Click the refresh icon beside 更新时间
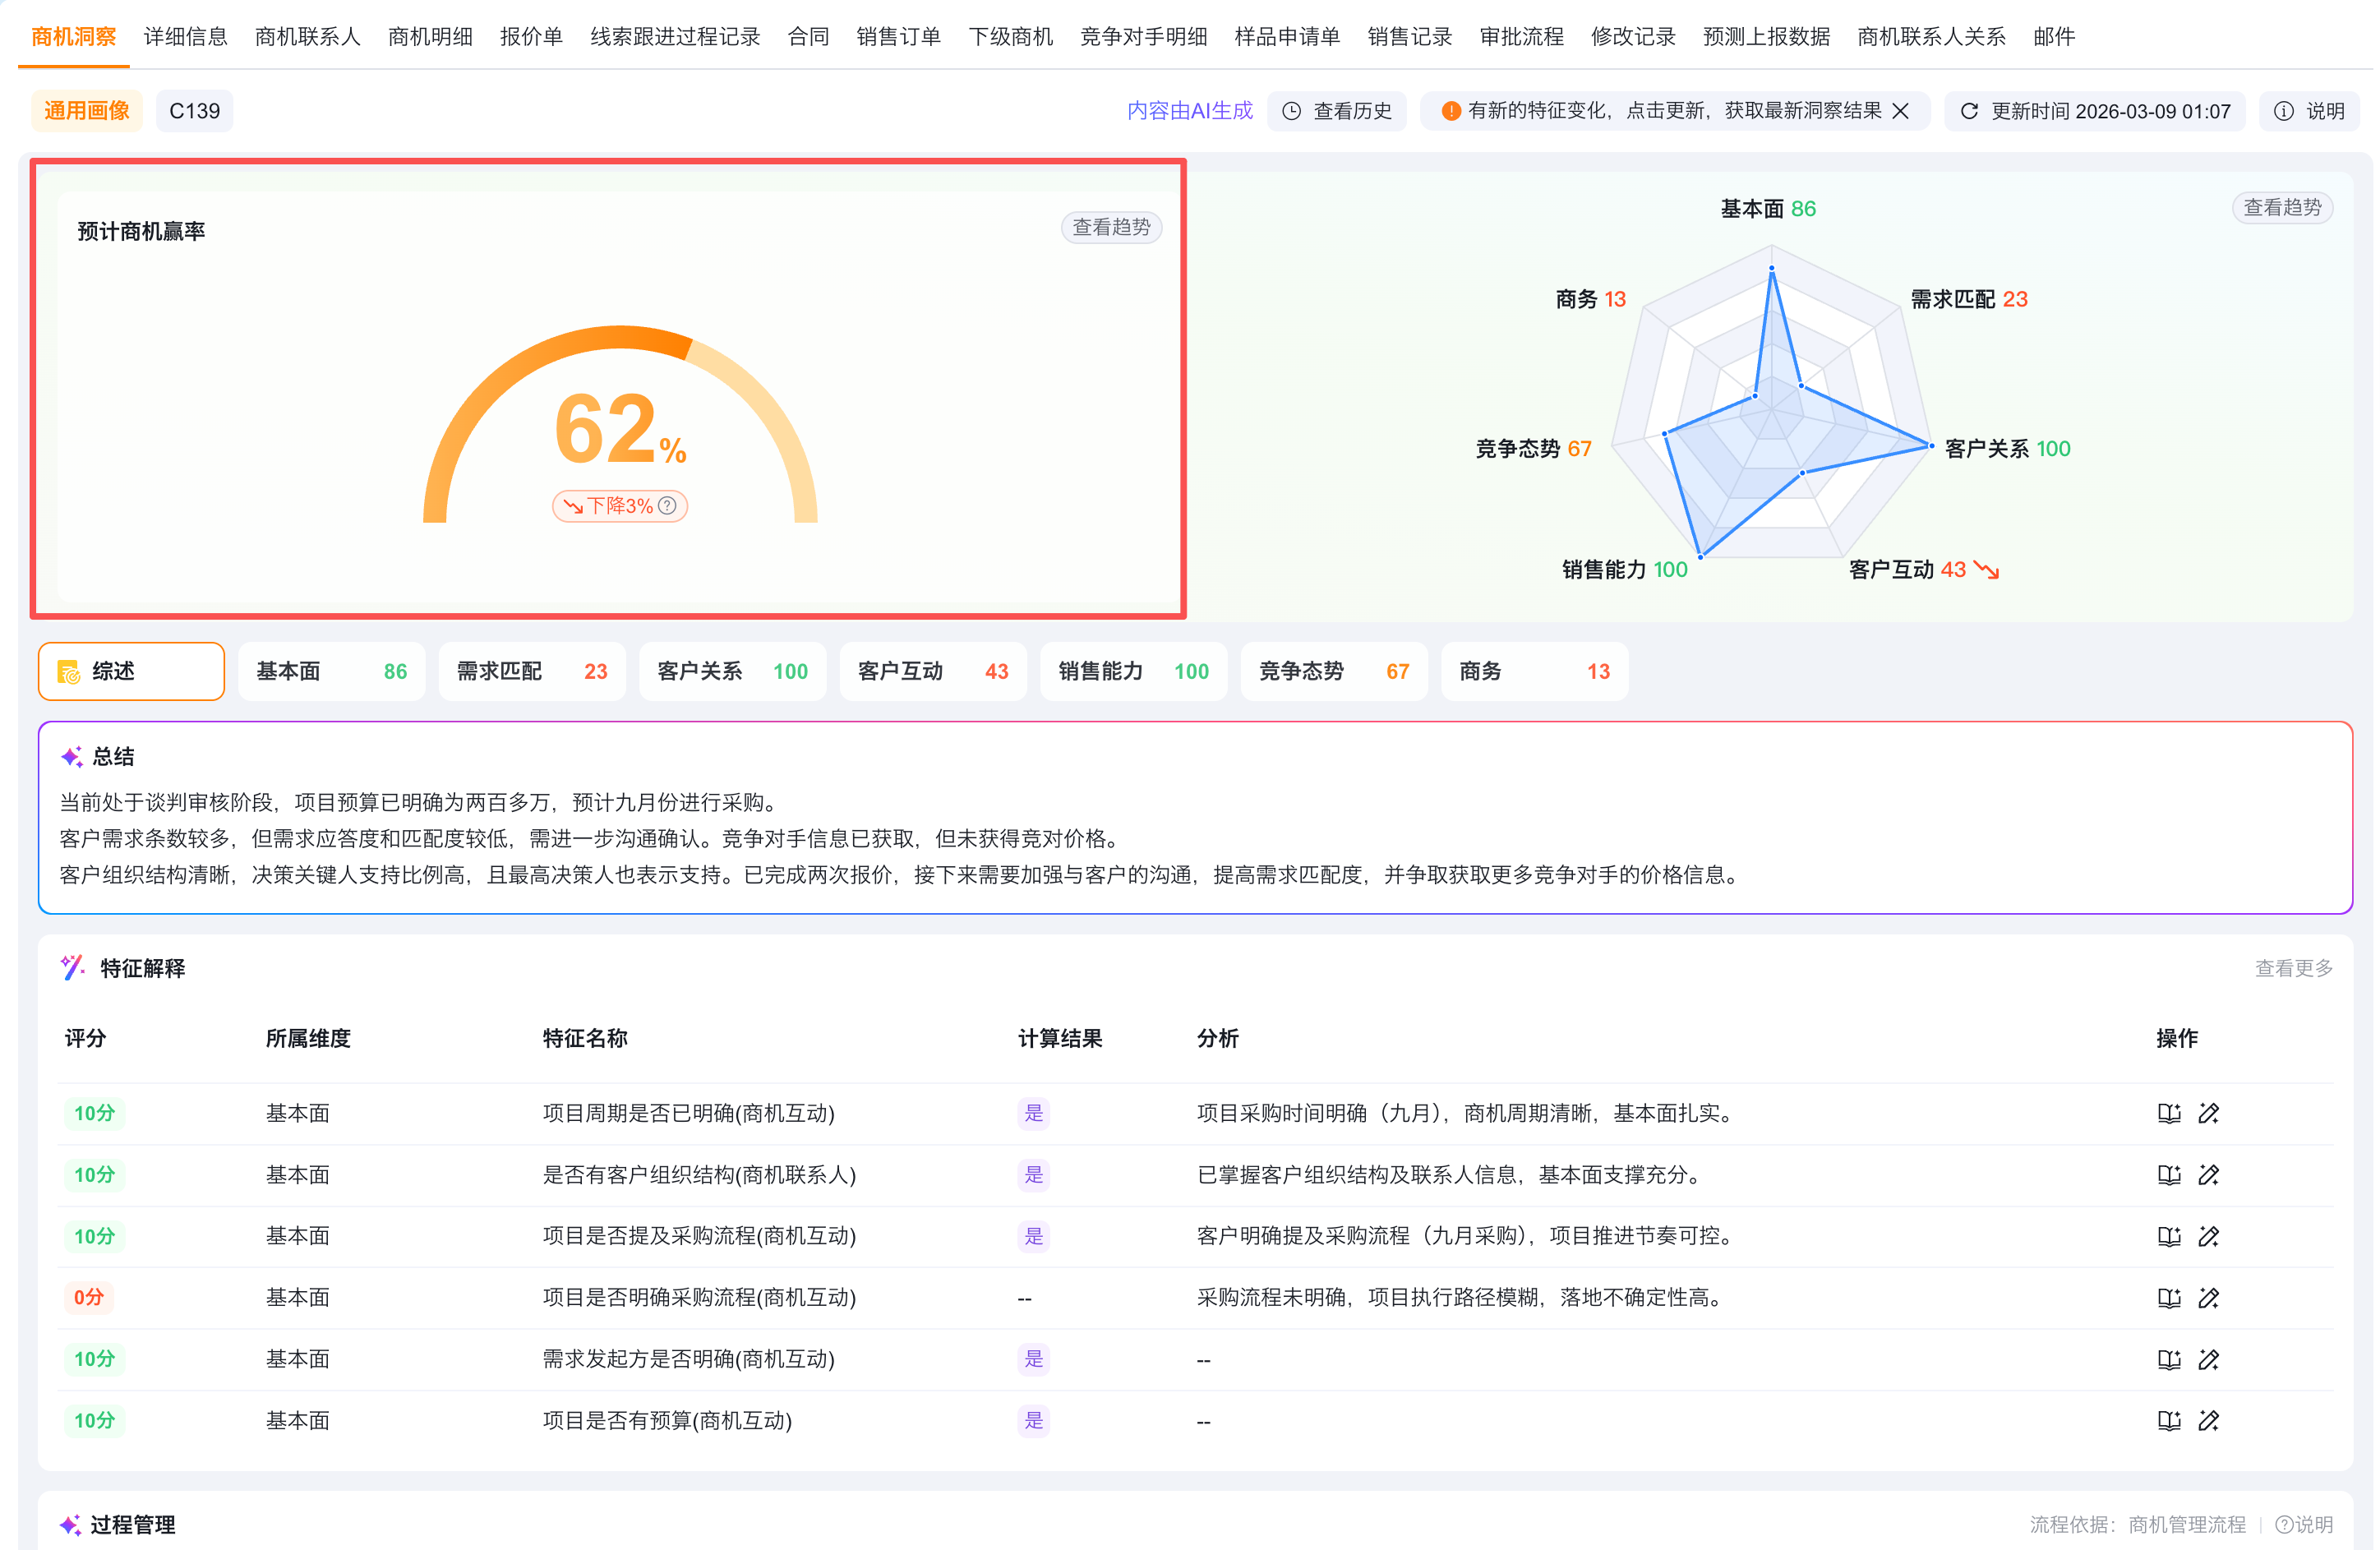This screenshot has width=2380, height=1550. click(1969, 111)
